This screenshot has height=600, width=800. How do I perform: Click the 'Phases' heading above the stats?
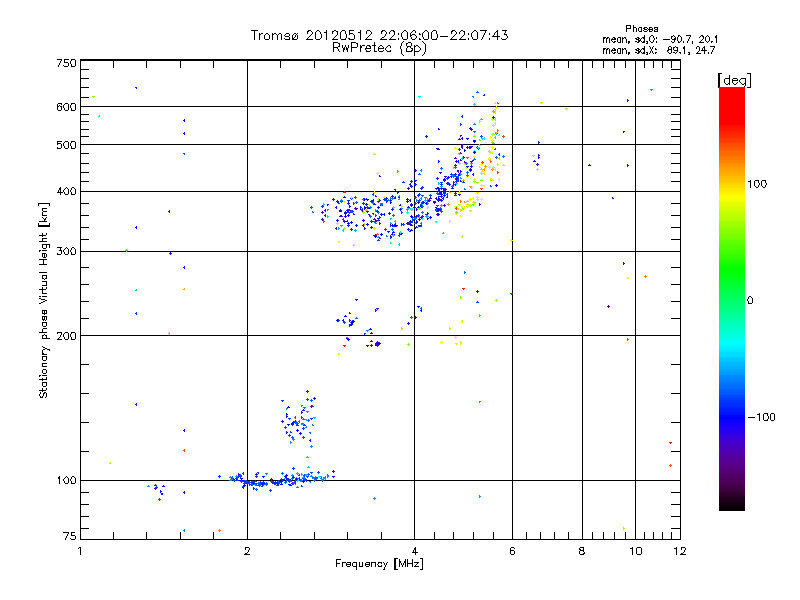click(641, 29)
